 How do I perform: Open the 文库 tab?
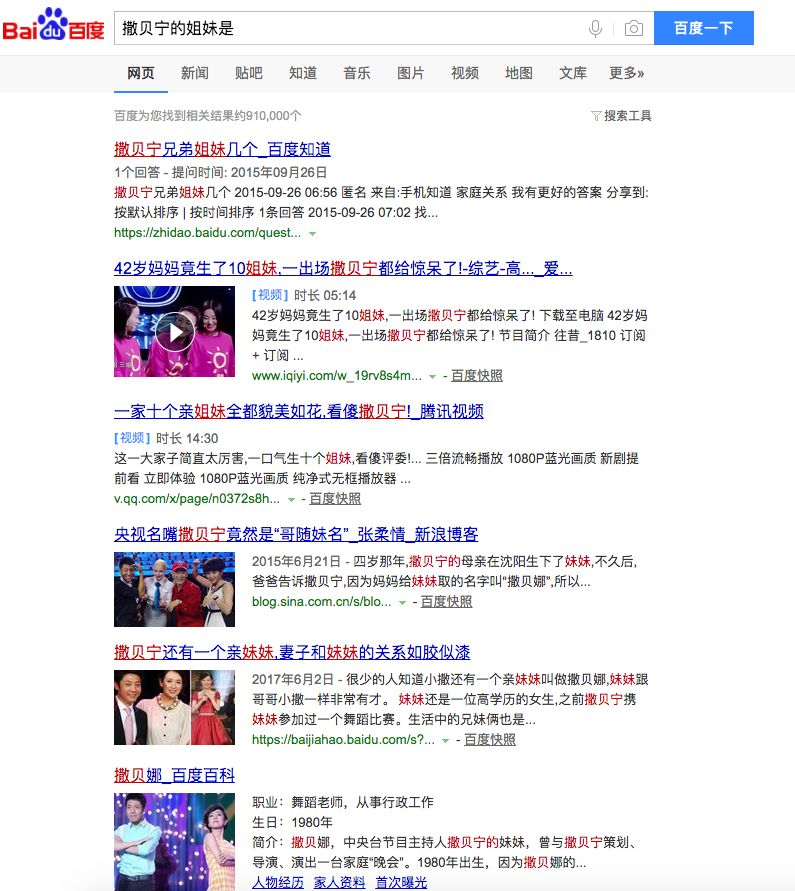click(x=573, y=73)
